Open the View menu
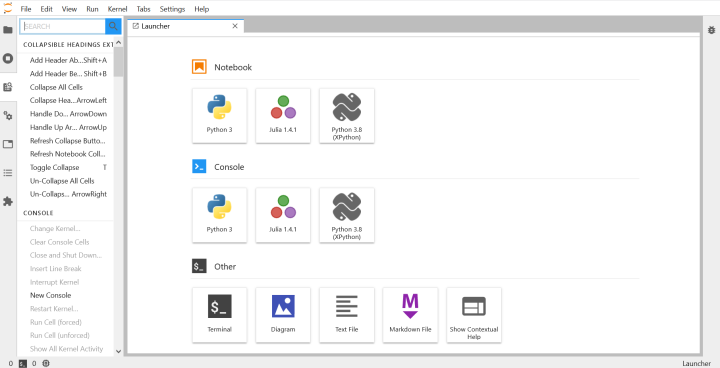 click(69, 9)
